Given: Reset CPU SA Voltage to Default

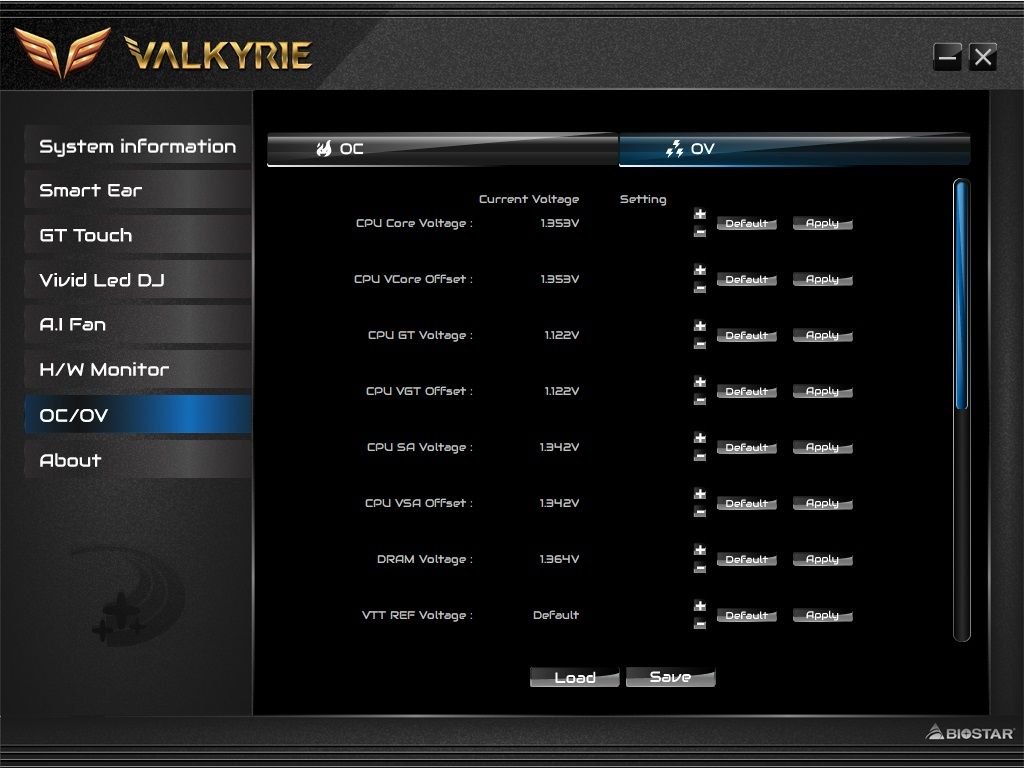Looking at the screenshot, I should coord(746,447).
